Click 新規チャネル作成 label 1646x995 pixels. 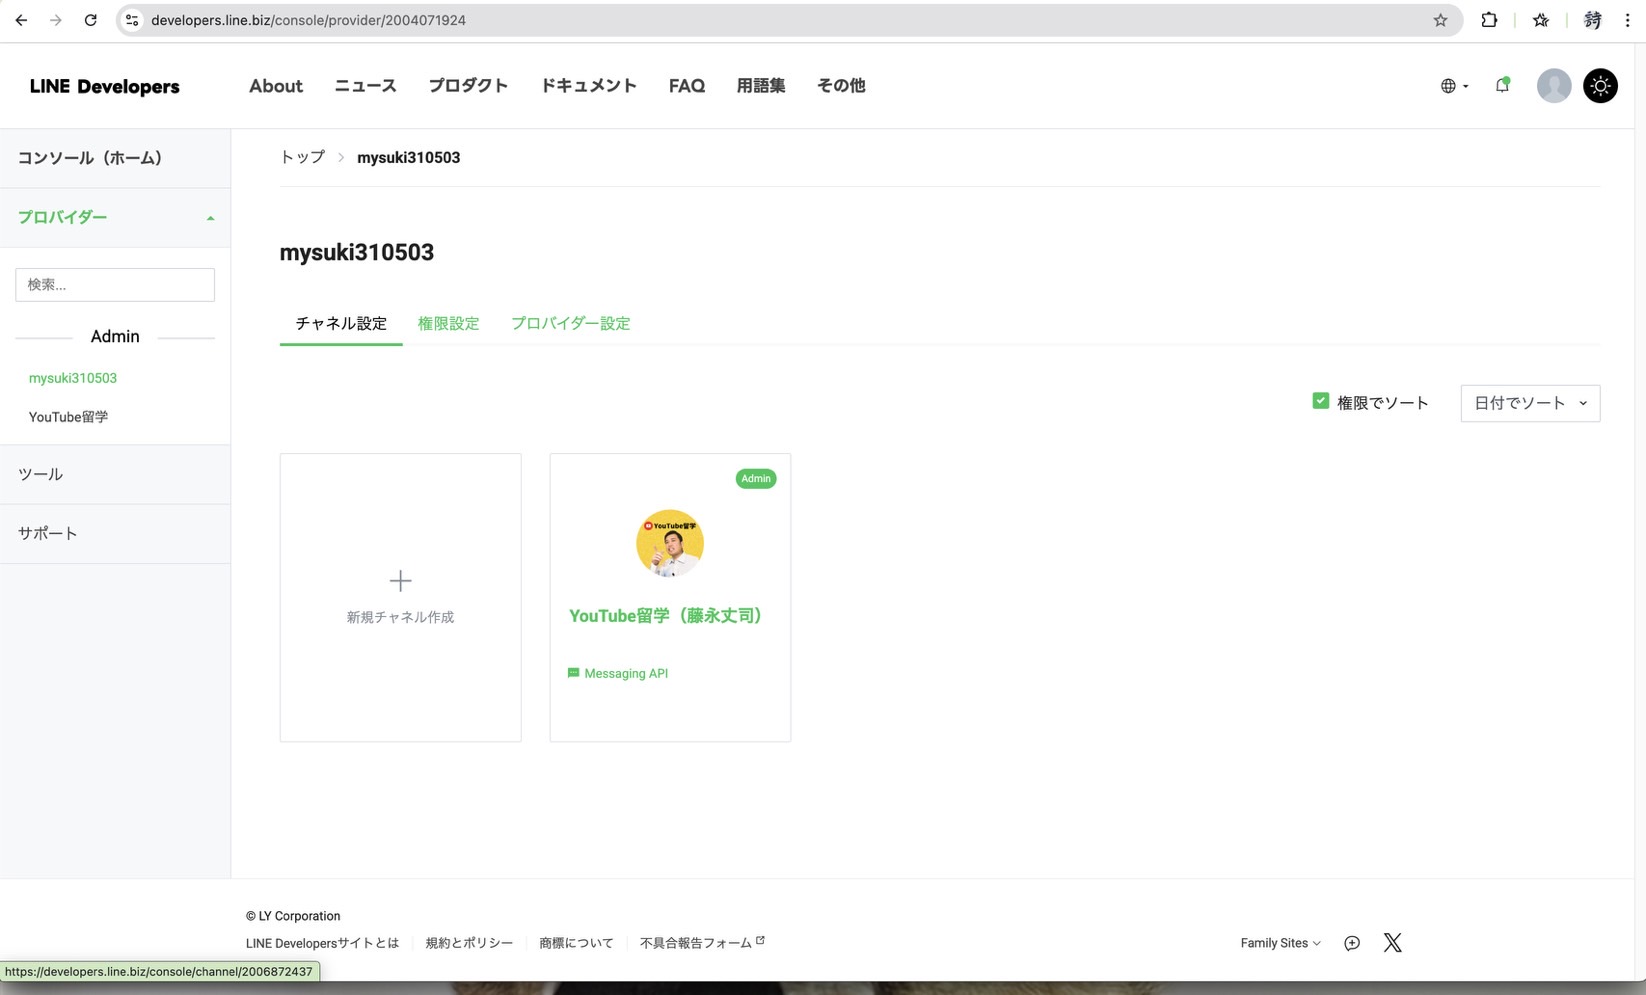pos(400,617)
